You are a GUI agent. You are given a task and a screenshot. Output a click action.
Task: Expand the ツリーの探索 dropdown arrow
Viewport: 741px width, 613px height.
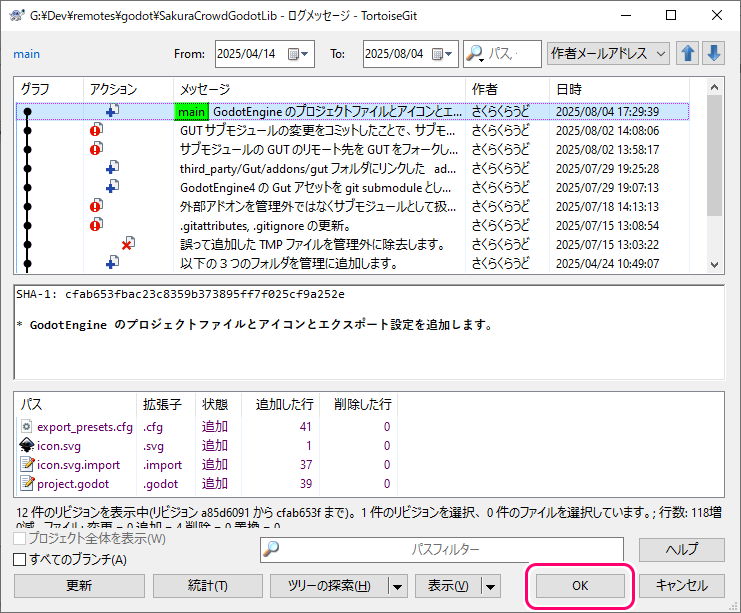[398, 586]
